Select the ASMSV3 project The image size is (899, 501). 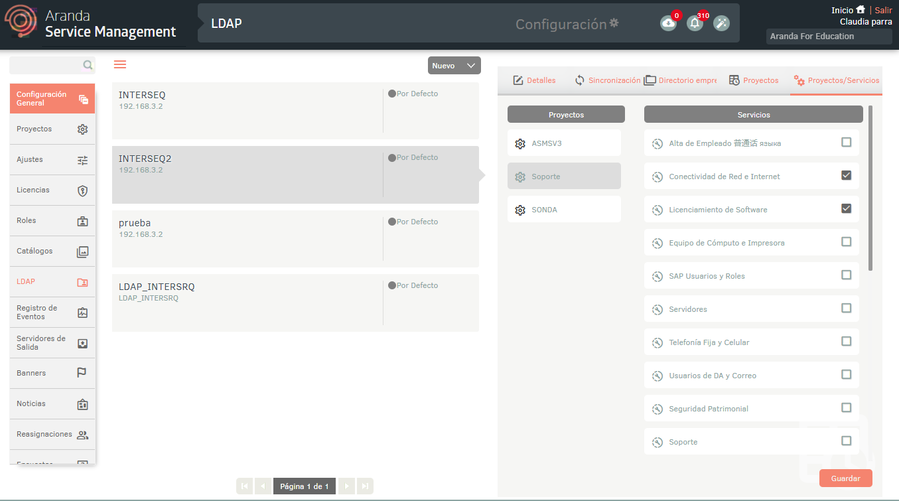click(564, 143)
